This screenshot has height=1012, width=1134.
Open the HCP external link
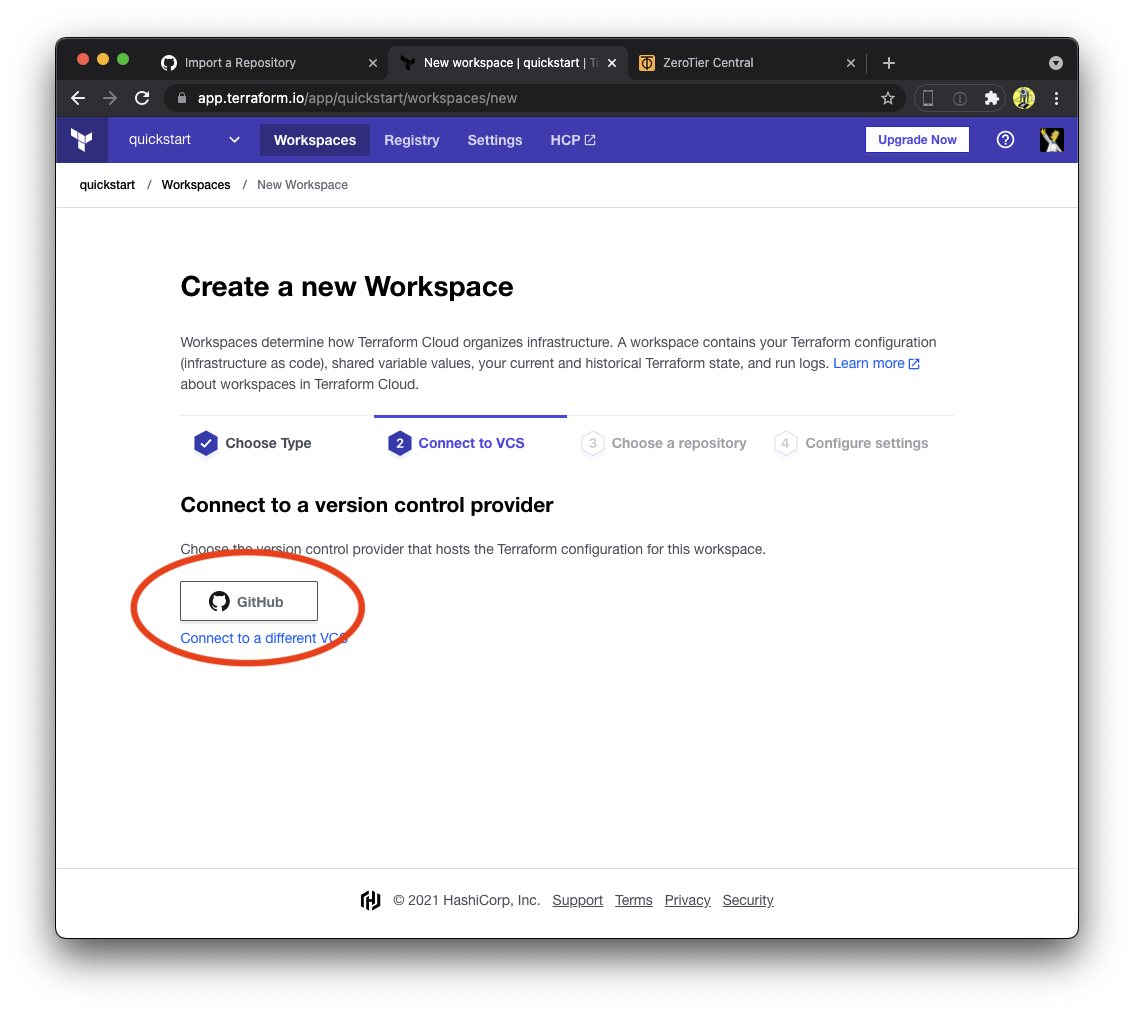[x=573, y=140]
